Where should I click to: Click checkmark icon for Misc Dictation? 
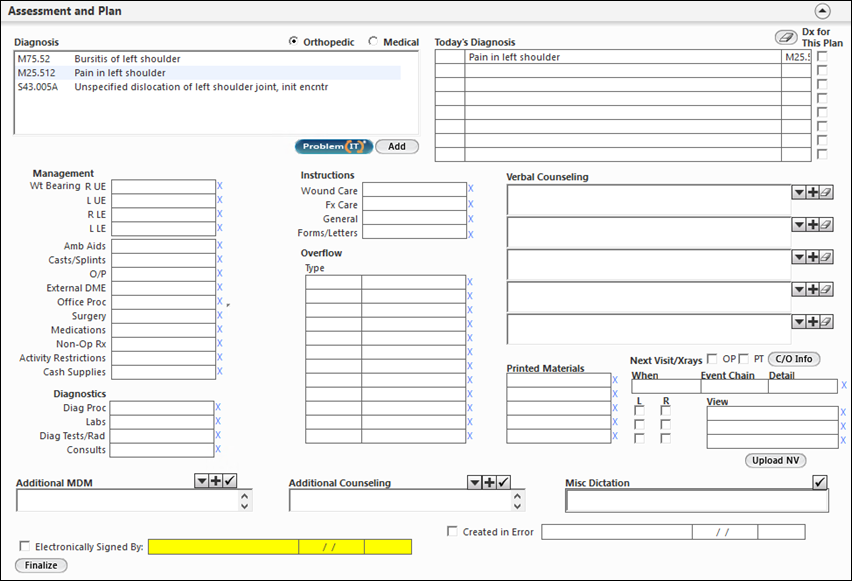[820, 482]
